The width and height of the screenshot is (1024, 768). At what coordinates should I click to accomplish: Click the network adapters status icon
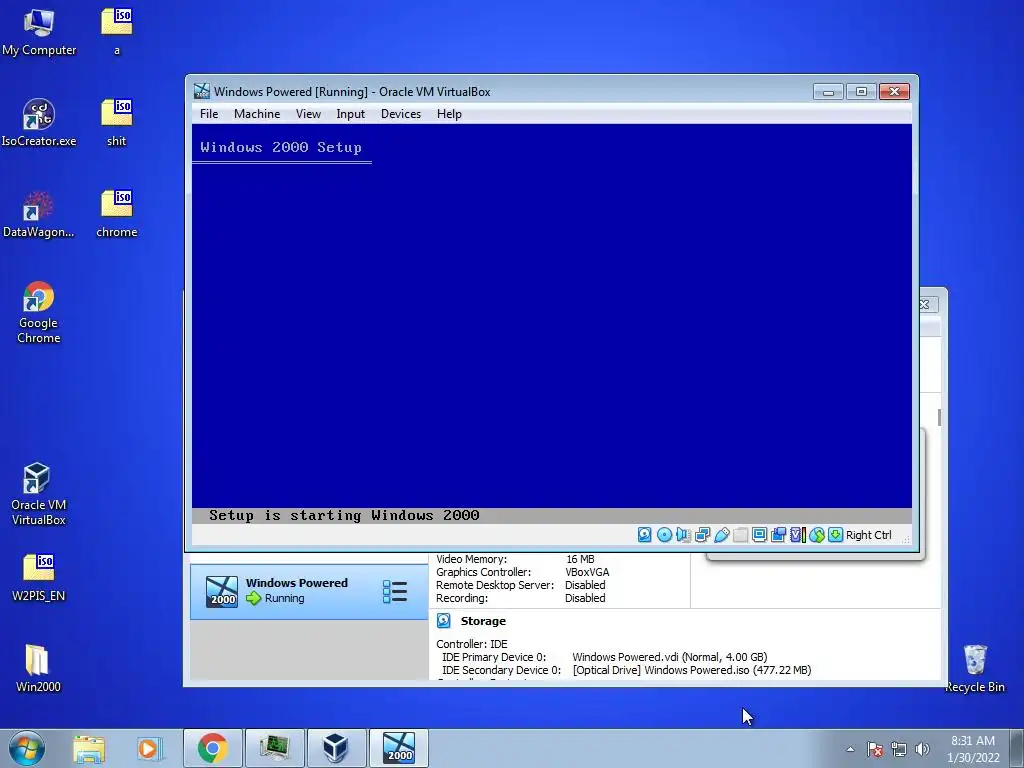click(702, 535)
